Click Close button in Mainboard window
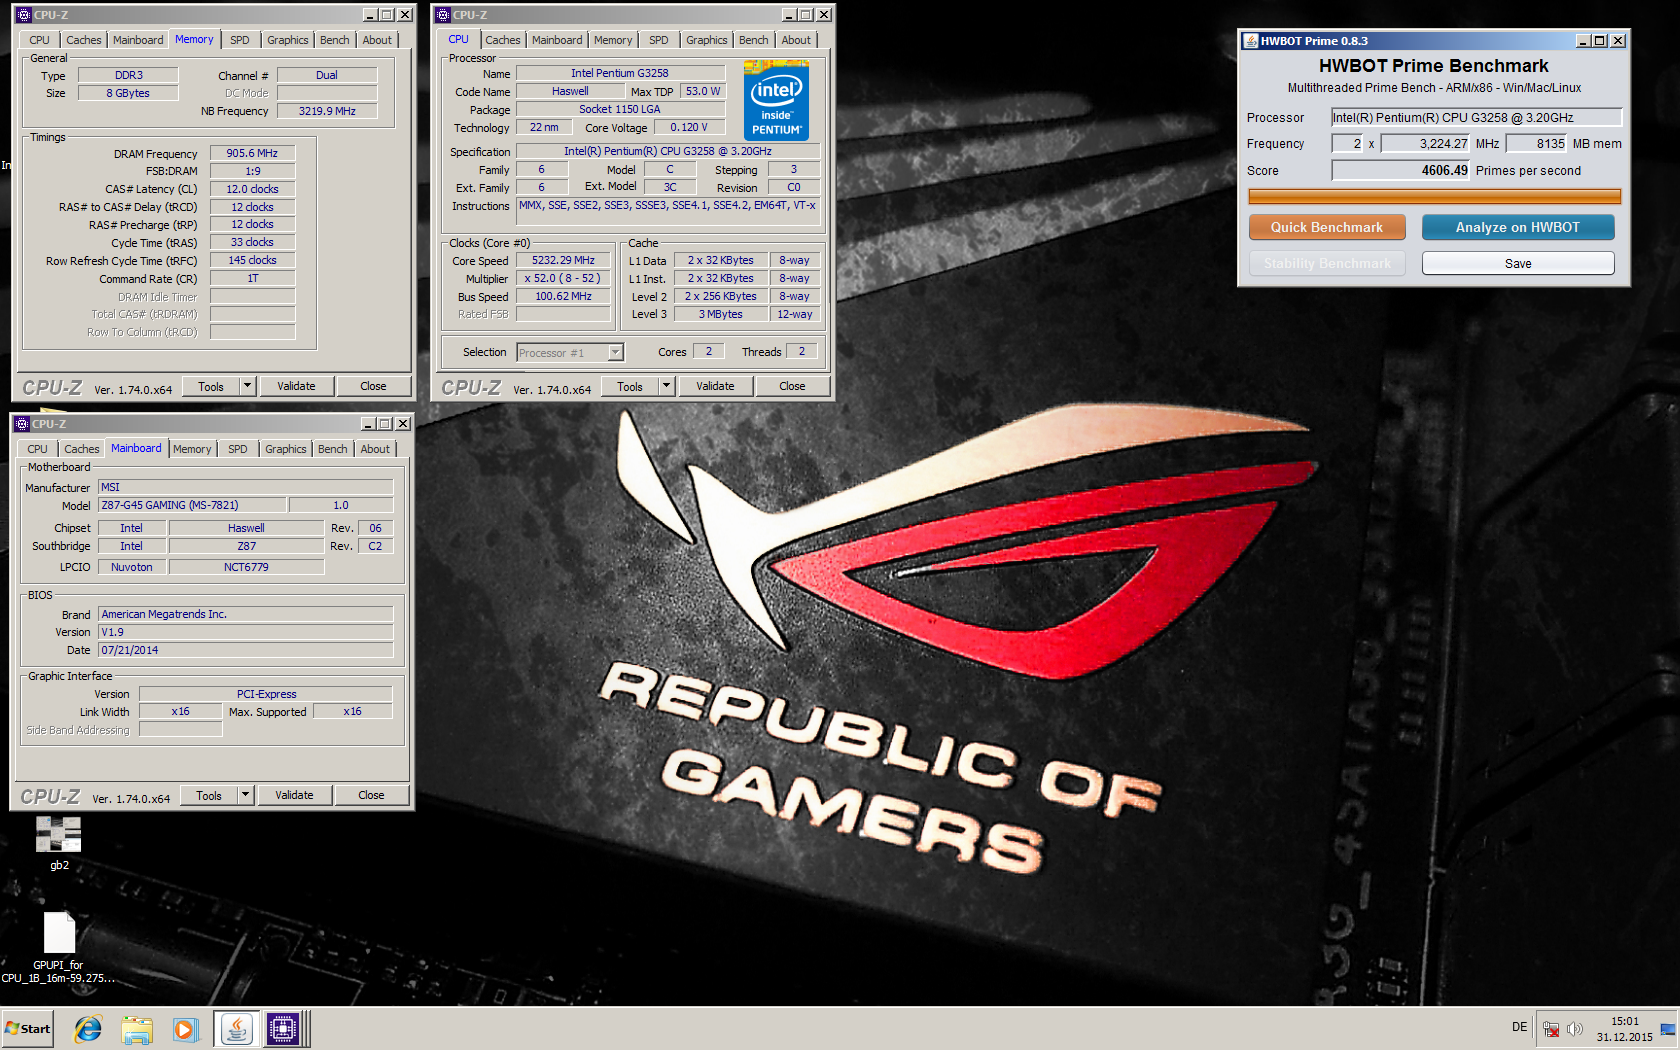 coord(371,795)
